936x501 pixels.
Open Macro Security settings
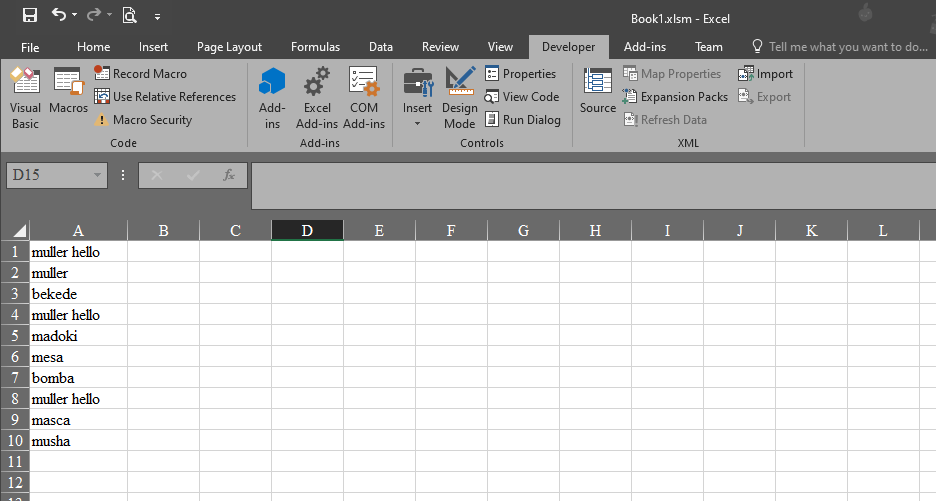click(x=143, y=119)
